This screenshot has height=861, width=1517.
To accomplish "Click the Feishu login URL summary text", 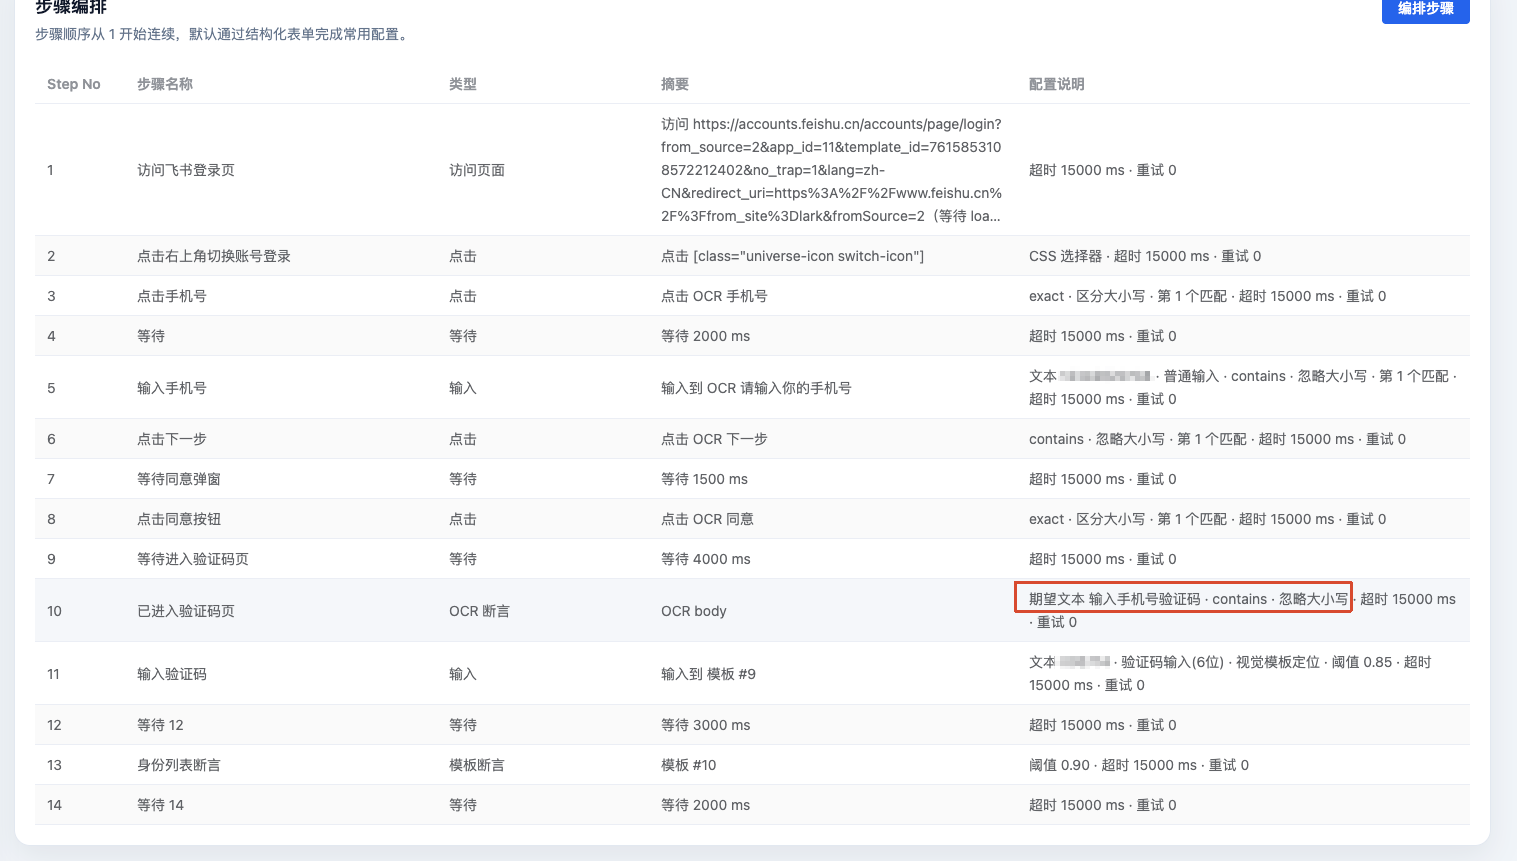I will [x=831, y=170].
